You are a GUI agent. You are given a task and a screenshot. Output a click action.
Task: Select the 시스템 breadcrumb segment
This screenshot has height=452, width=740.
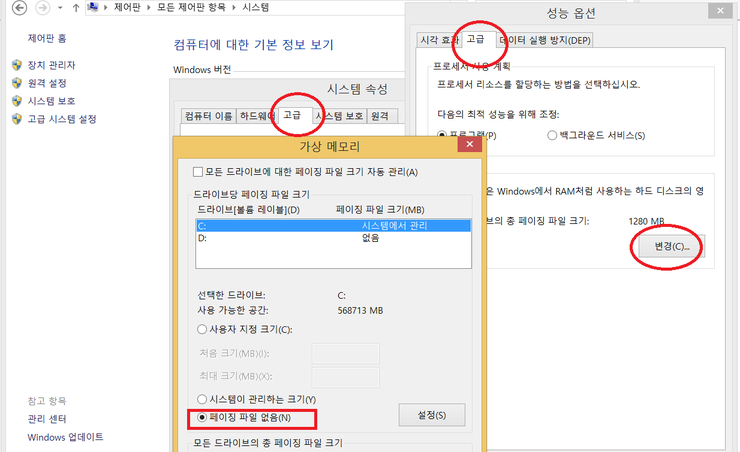(255, 8)
